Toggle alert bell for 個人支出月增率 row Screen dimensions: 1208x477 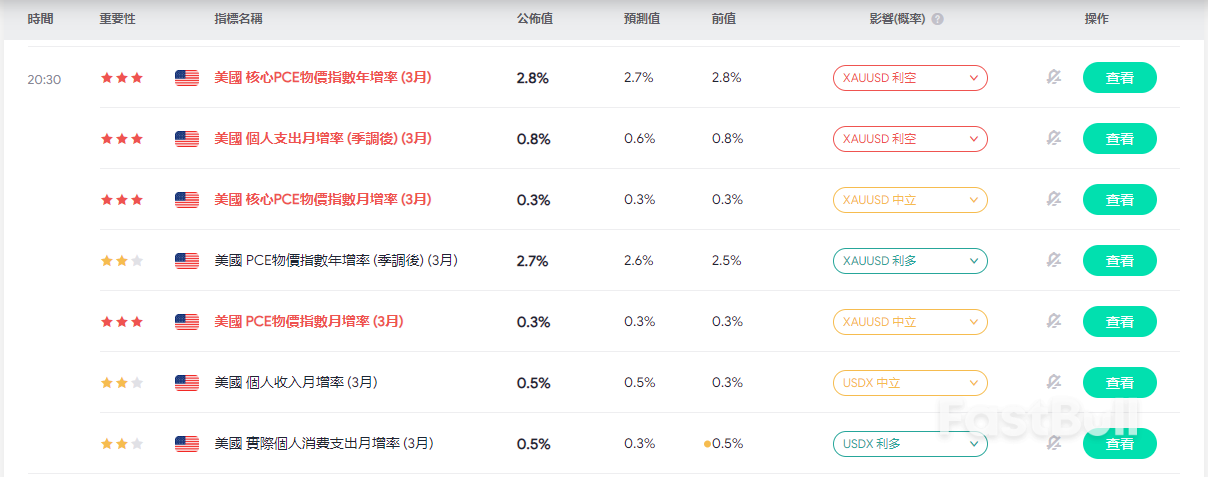click(1053, 139)
